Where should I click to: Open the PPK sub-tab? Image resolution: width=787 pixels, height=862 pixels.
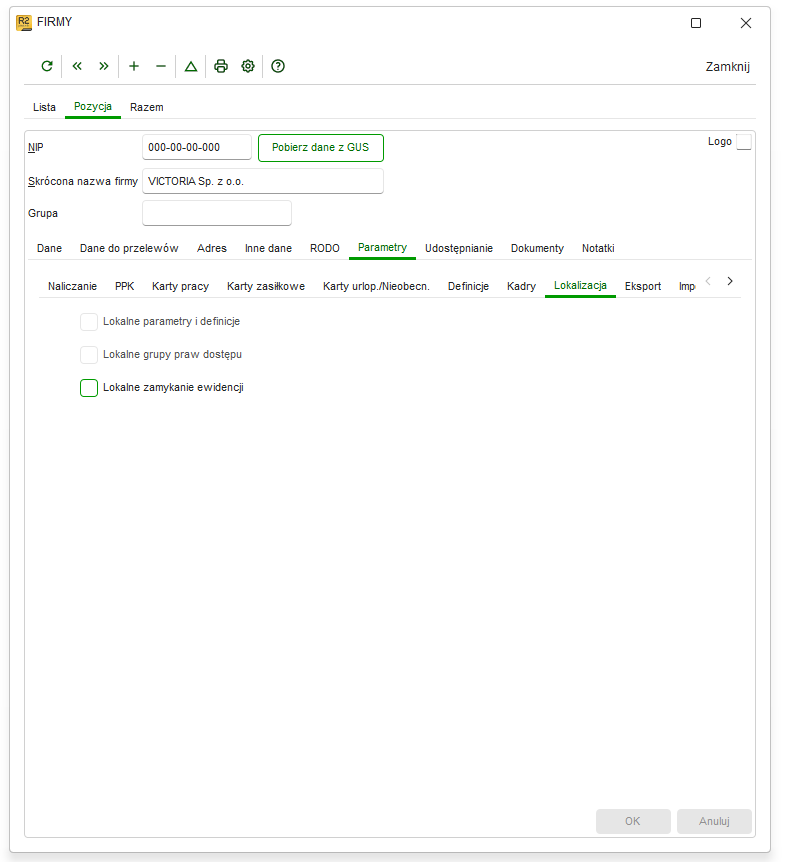(x=125, y=286)
